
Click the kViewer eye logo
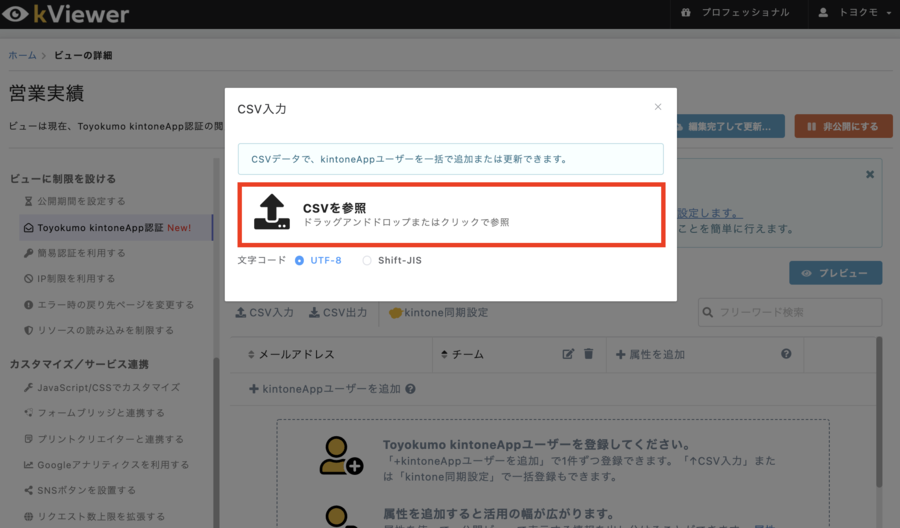coord(15,14)
